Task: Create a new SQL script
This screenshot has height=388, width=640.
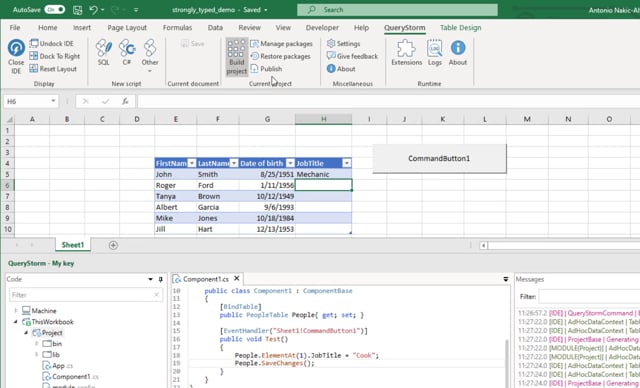Action: (104, 52)
